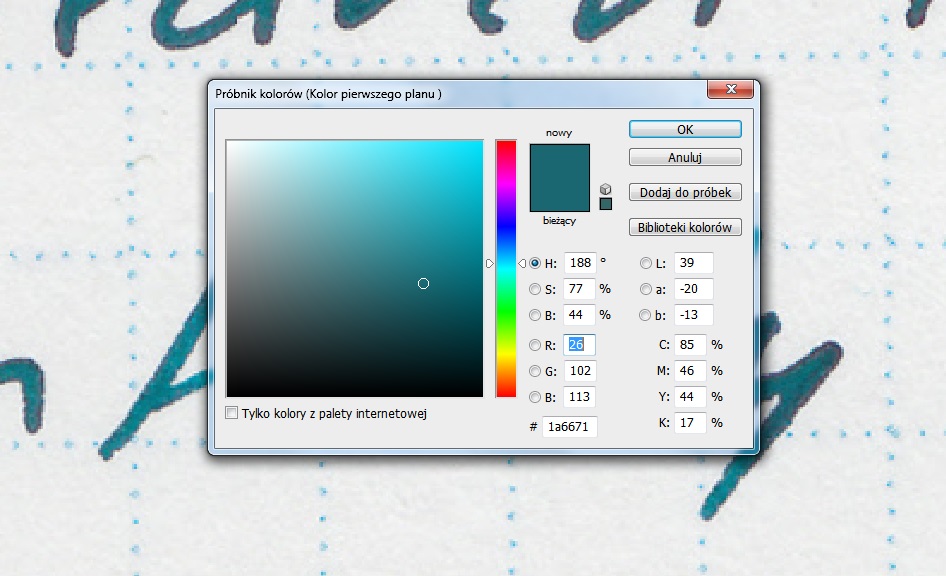This screenshot has height=576, width=946.
Task: Click the small web-safe color swatch
Action: [x=606, y=204]
